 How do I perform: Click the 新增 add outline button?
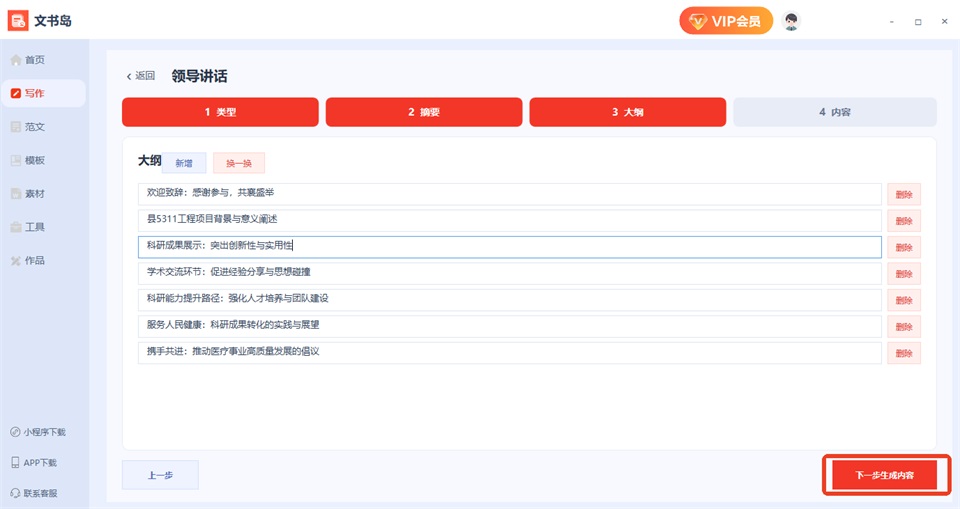click(x=184, y=164)
